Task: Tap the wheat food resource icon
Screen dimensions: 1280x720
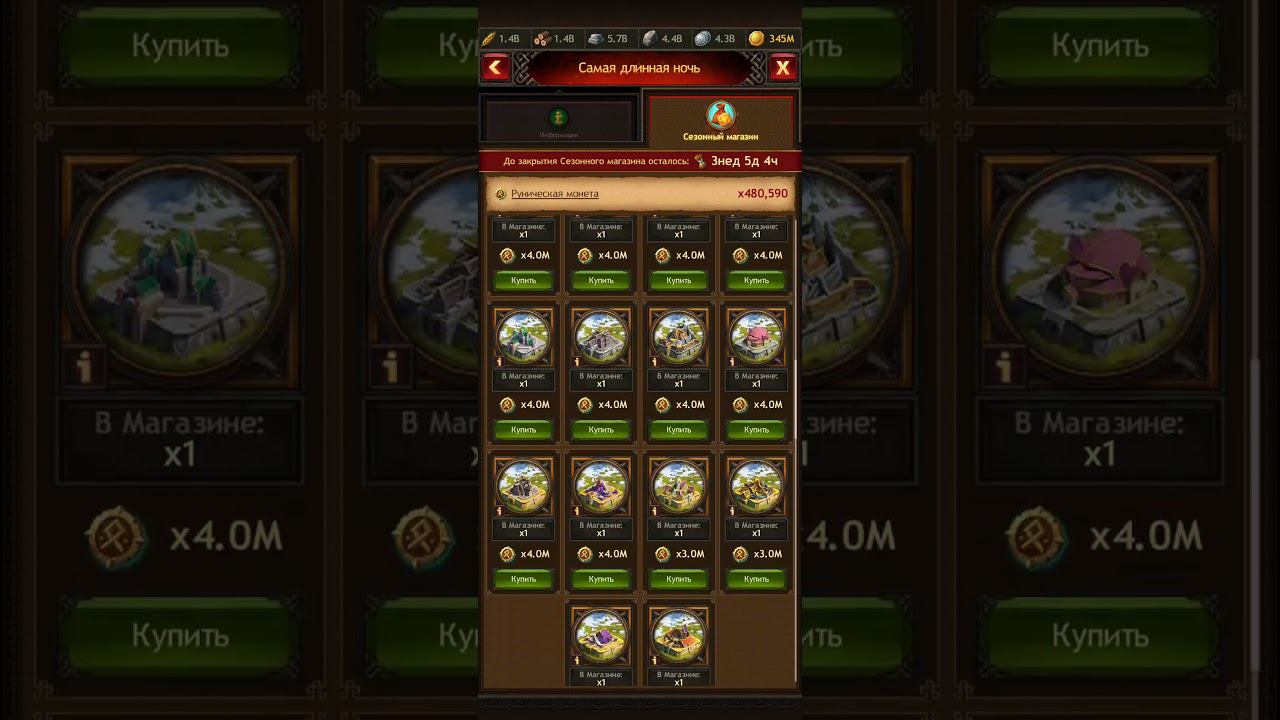Action: point(489,39)
